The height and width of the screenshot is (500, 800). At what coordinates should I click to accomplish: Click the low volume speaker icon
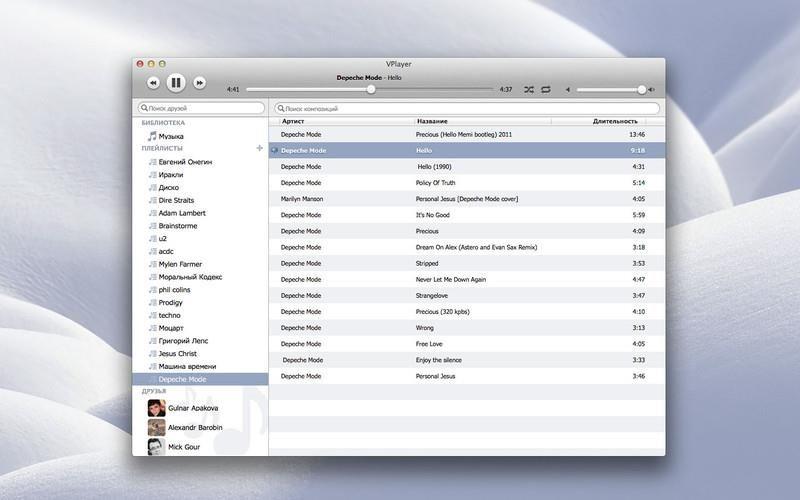click(x=567, y=90)
